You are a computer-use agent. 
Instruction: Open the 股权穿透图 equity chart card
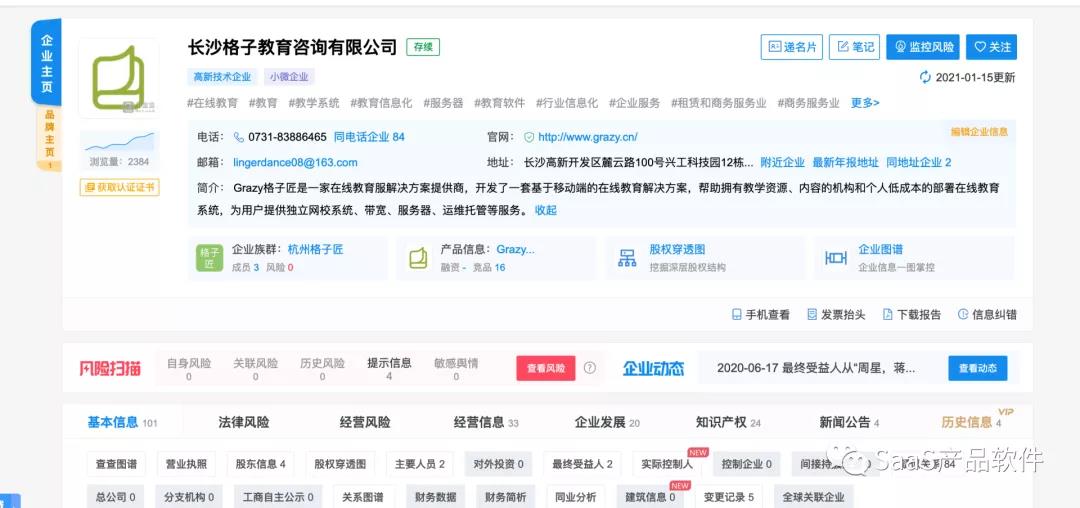click(676, 250)
